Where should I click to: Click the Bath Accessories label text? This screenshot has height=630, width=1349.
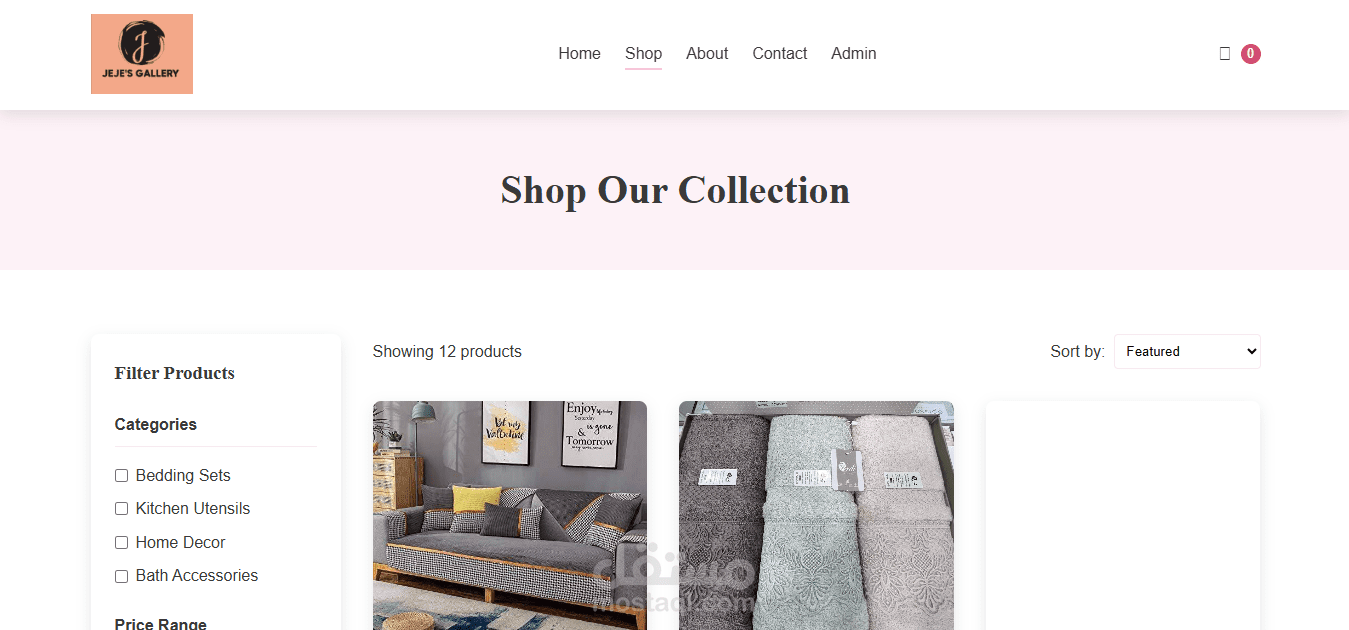[196, 576]
